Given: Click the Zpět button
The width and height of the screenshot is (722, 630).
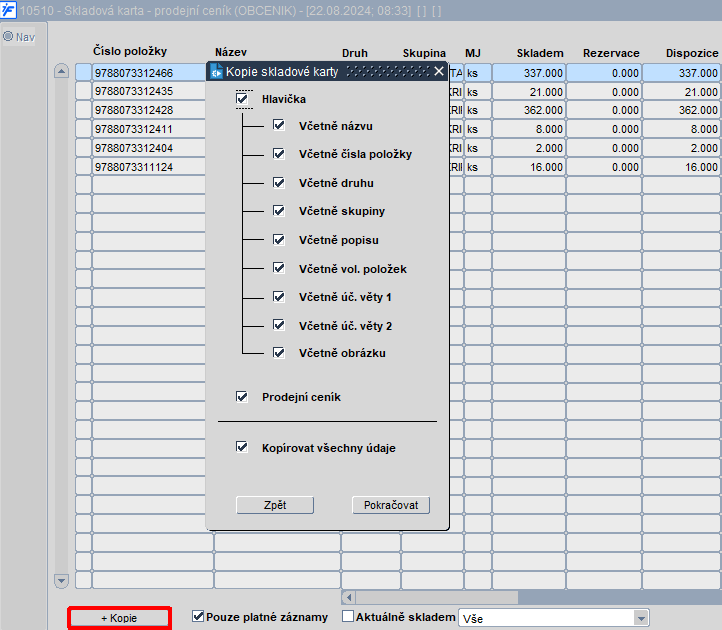Looking at the screenshot, I should pyautogui.click(x=275, y=505).
